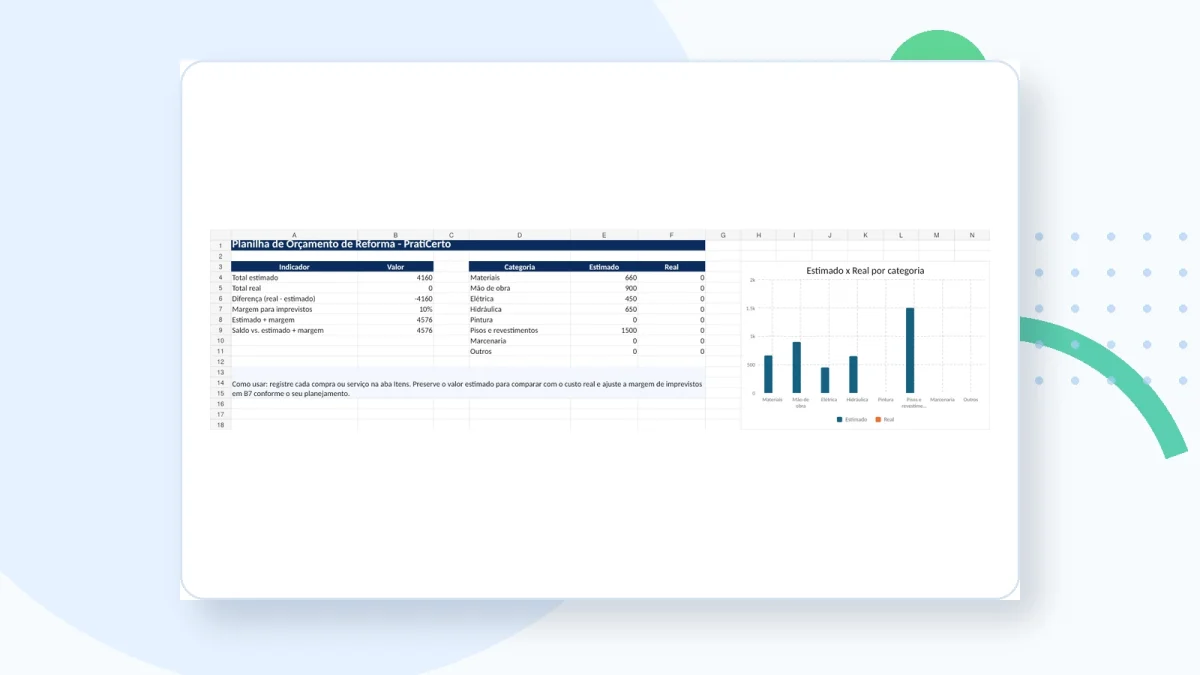
Task: Select the Pisos e revestimentos chart bar
Action: tap(910, 350)
